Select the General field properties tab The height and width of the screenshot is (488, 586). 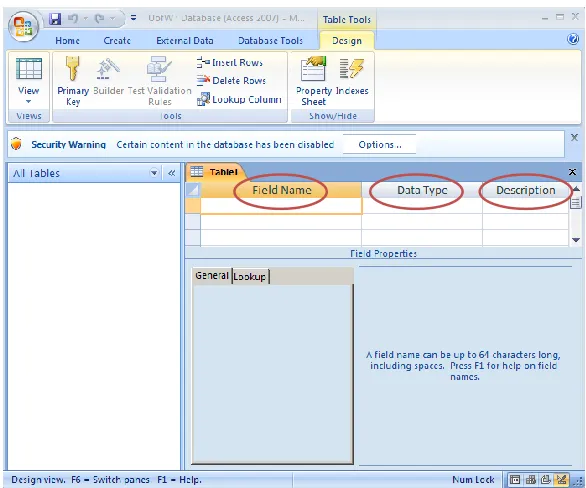212,275
